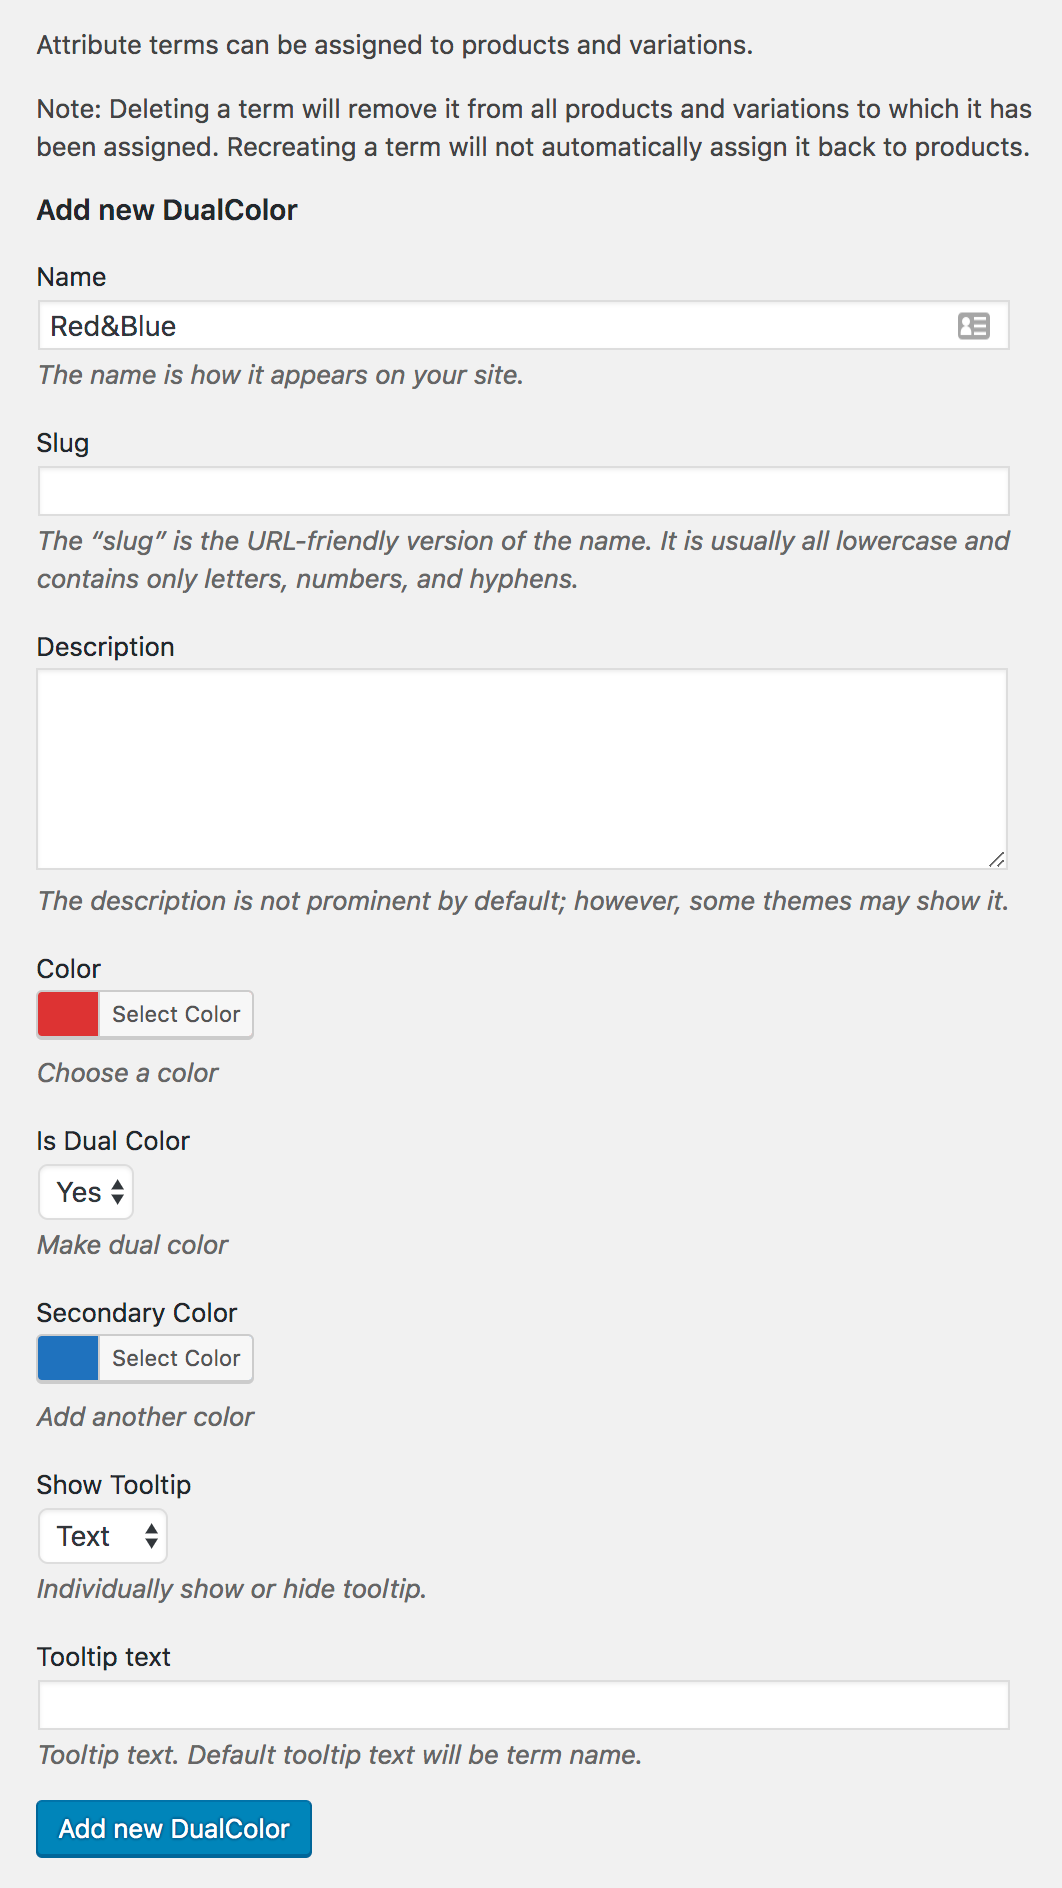Click the red Color swatch
The width and height of the screenshot is (1062, 1888).
tap(68, 1014)
